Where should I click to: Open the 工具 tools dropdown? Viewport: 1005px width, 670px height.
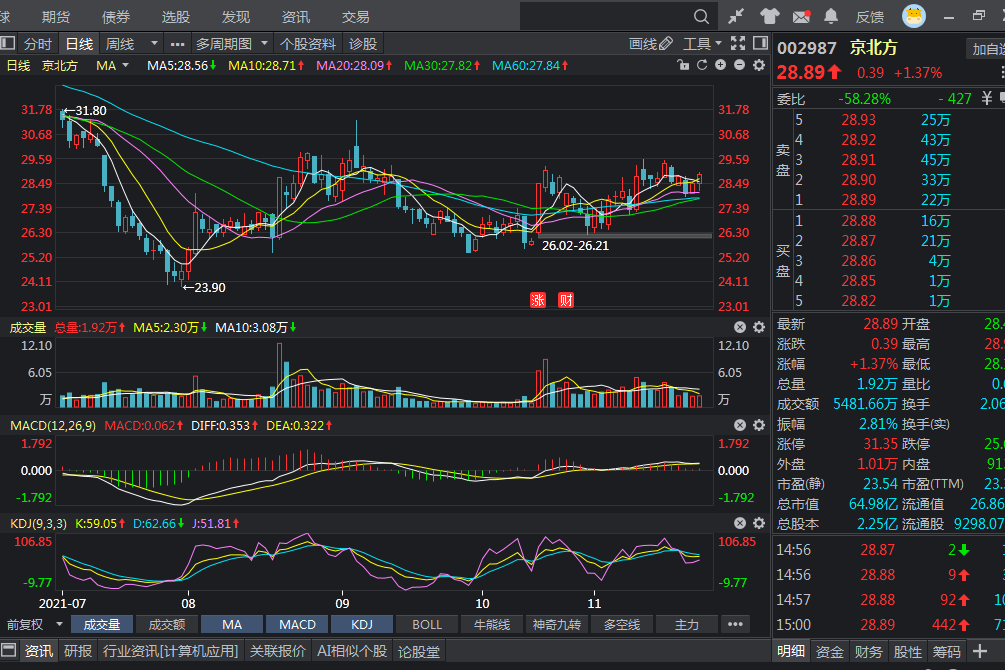coord(703,44)
